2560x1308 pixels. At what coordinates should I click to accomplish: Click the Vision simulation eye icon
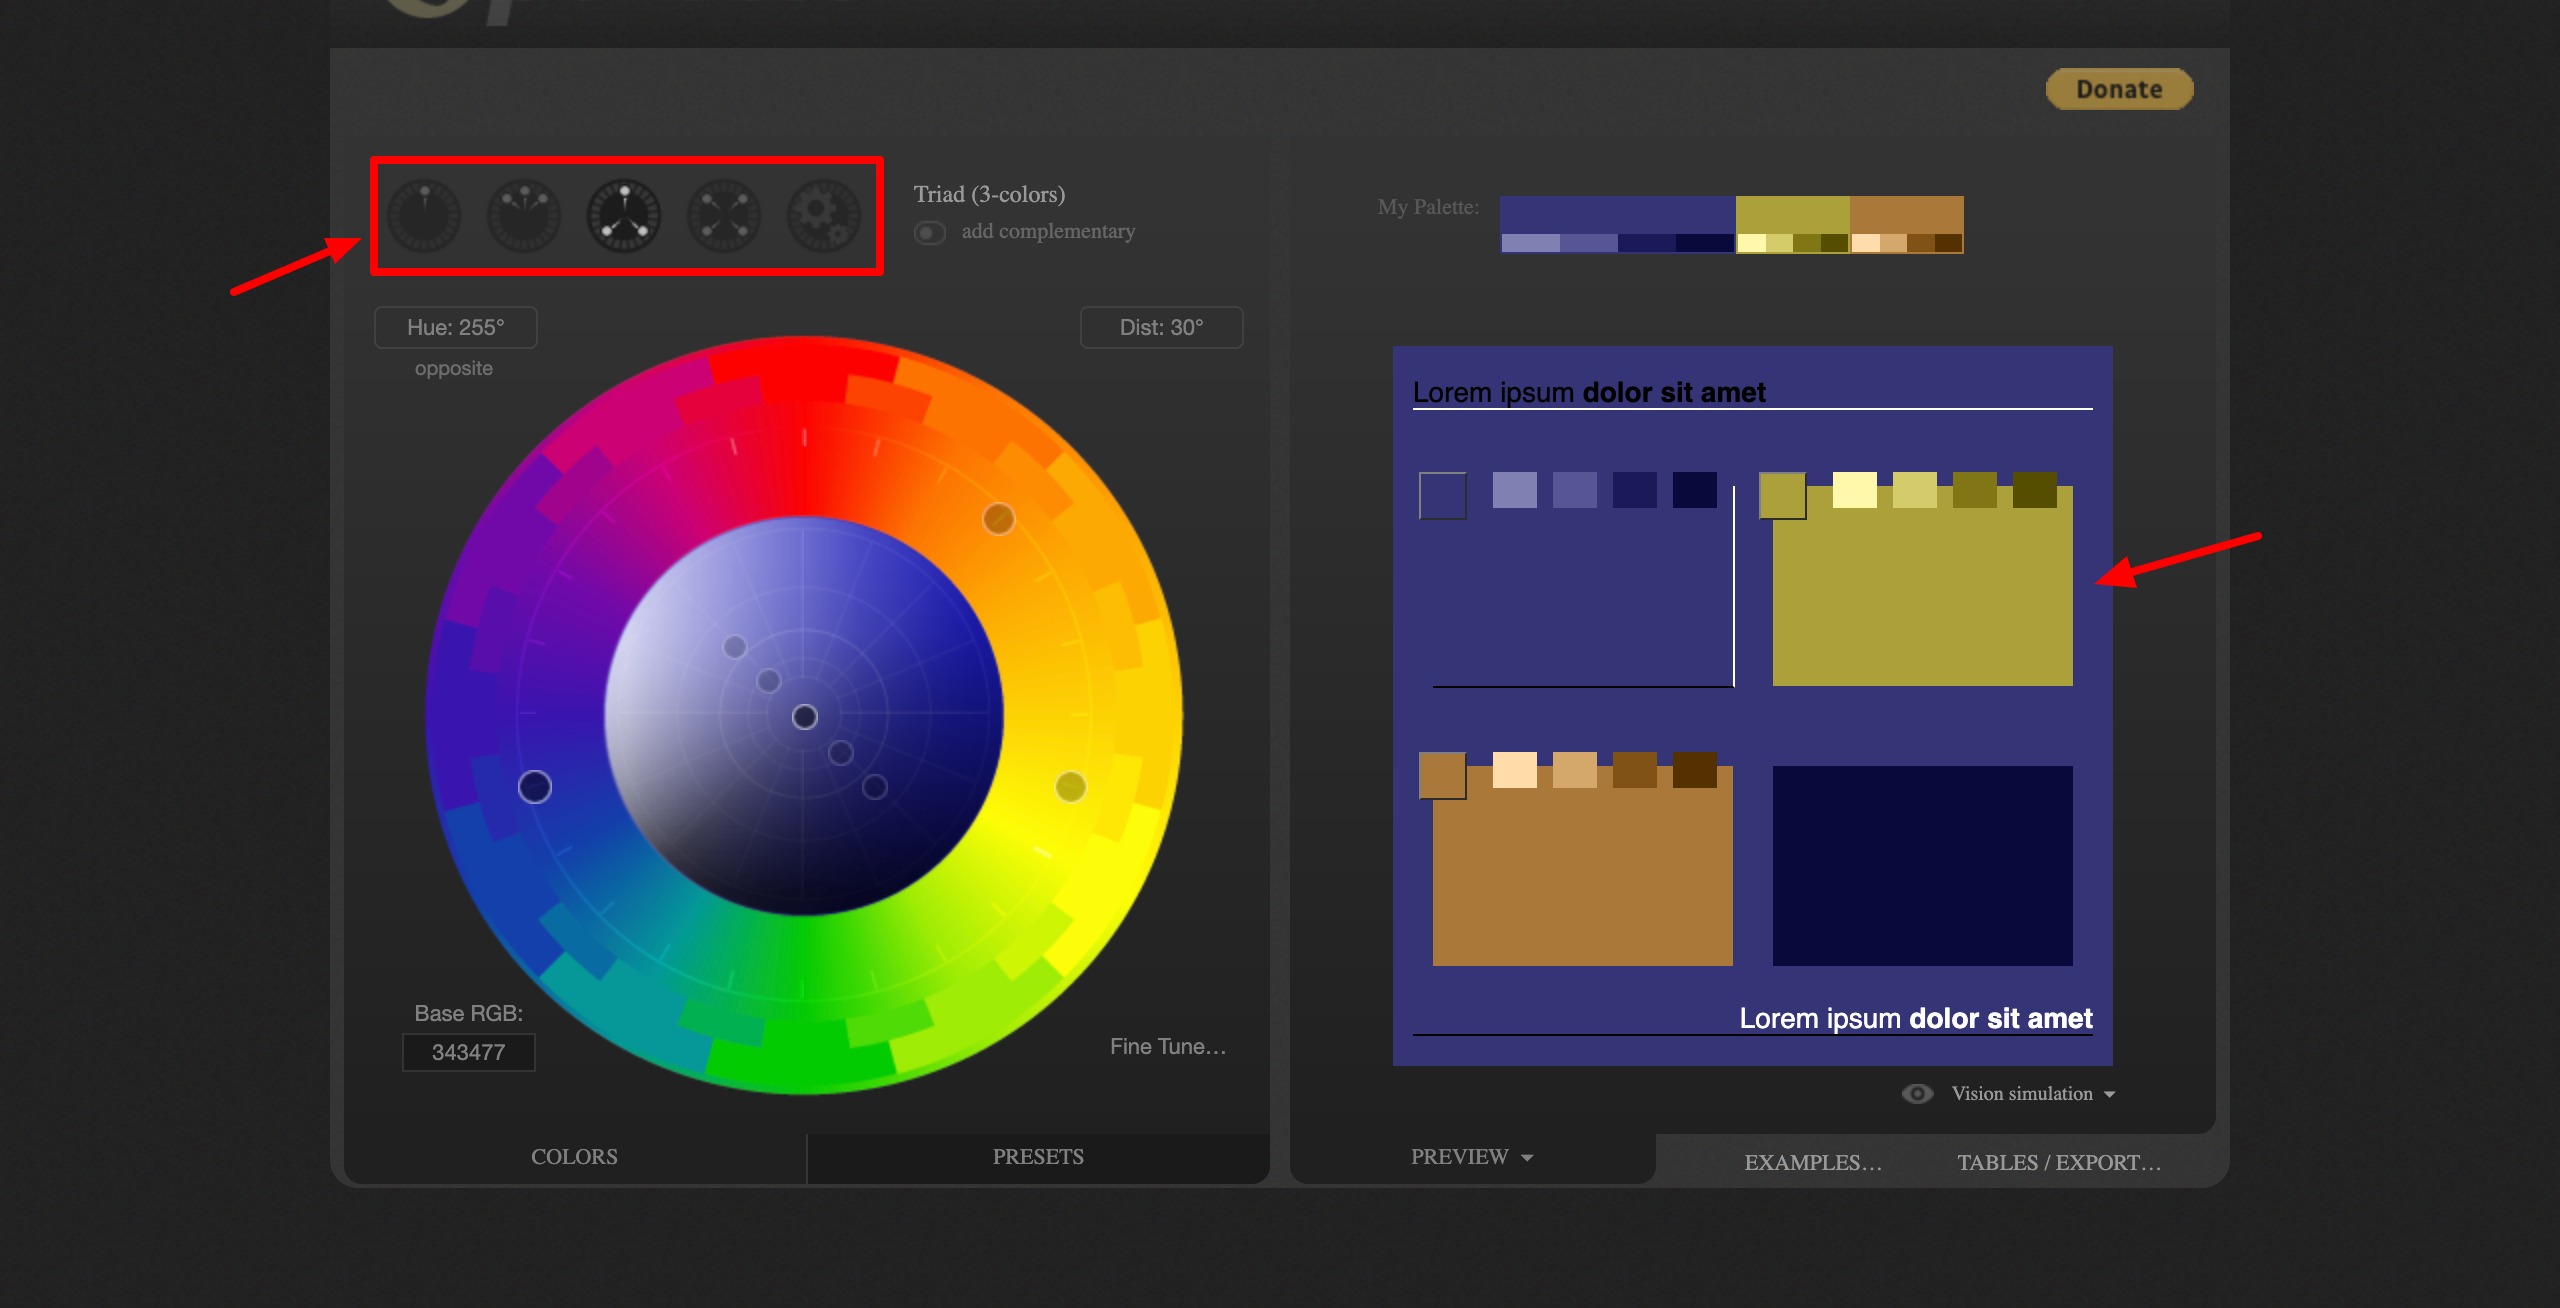pos(1917,1094)
